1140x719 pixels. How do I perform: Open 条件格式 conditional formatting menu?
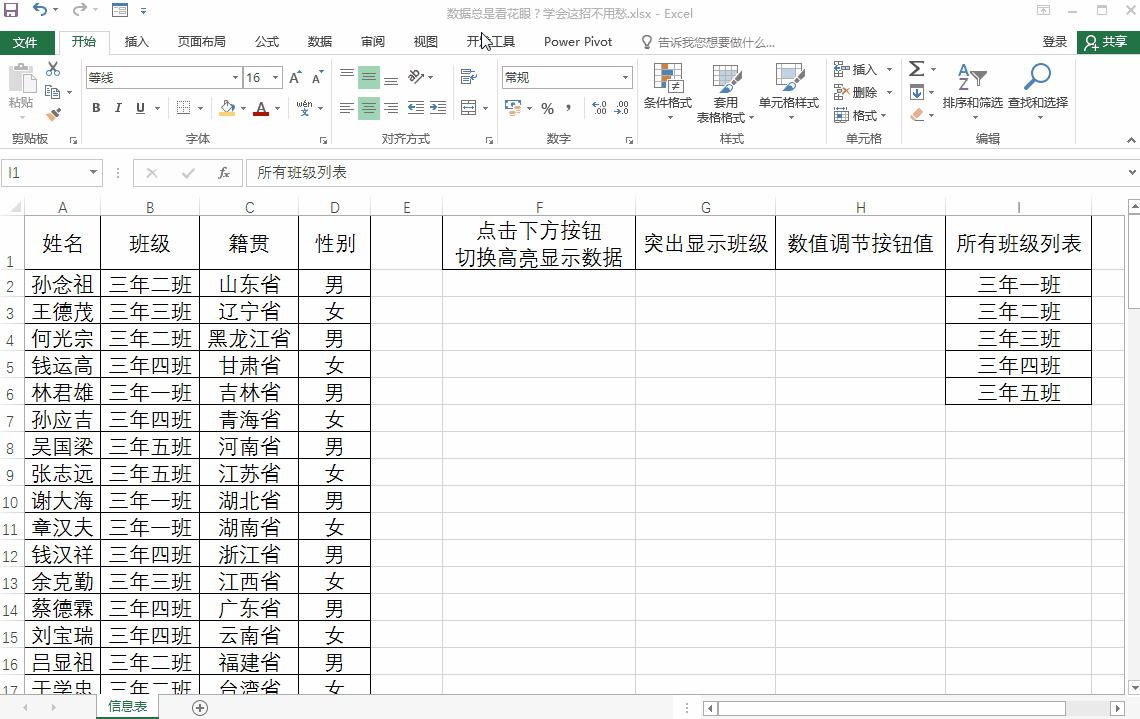coord(667,92)
